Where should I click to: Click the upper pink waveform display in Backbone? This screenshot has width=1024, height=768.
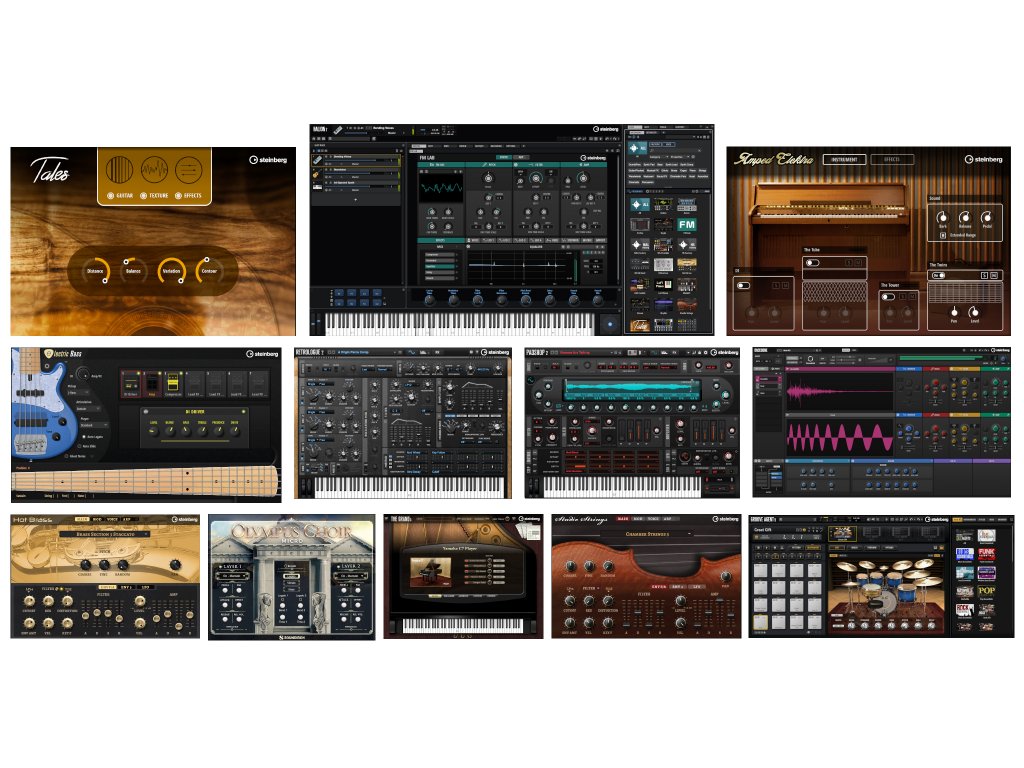tap(840, 392)
